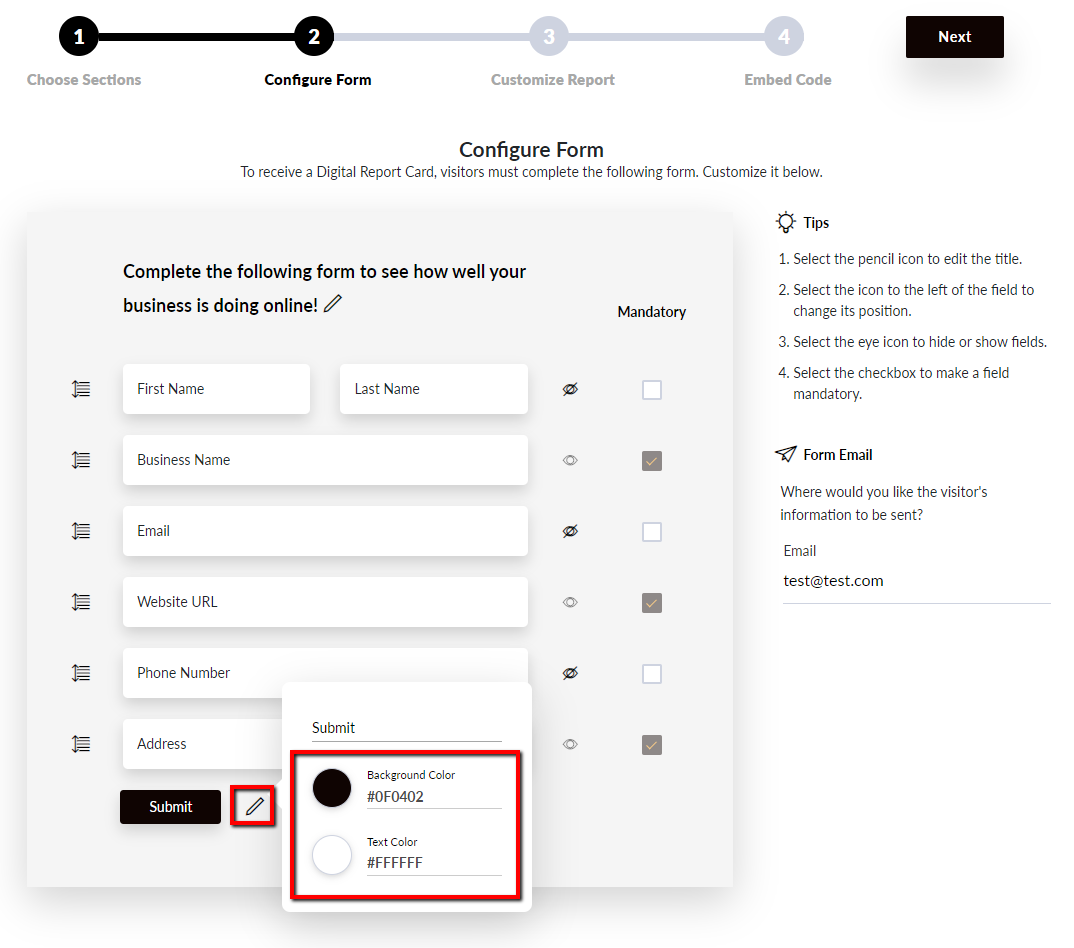Click the 'Configure Form' page heading

(x=532, y=149)
